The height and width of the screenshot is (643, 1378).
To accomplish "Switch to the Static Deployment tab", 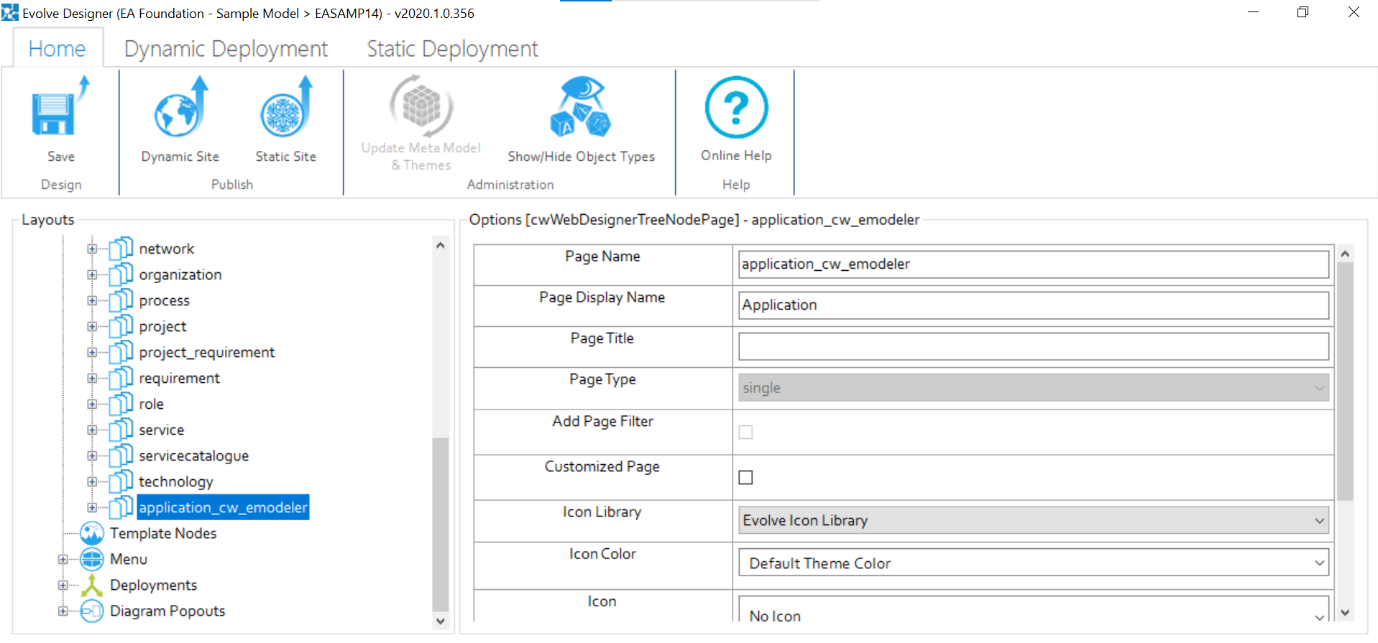I will 452,49.
